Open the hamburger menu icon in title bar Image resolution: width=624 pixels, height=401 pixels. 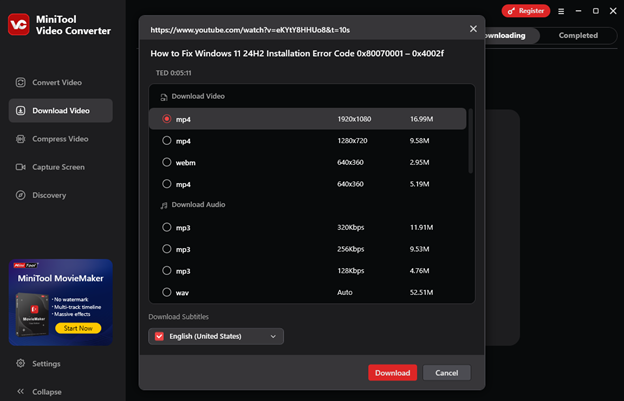561,11
